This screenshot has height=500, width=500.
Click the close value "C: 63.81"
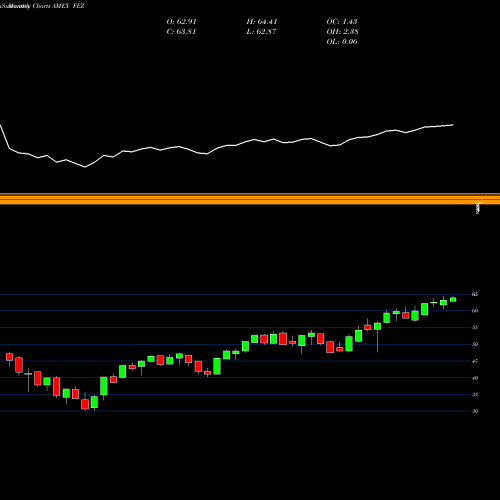181,32
